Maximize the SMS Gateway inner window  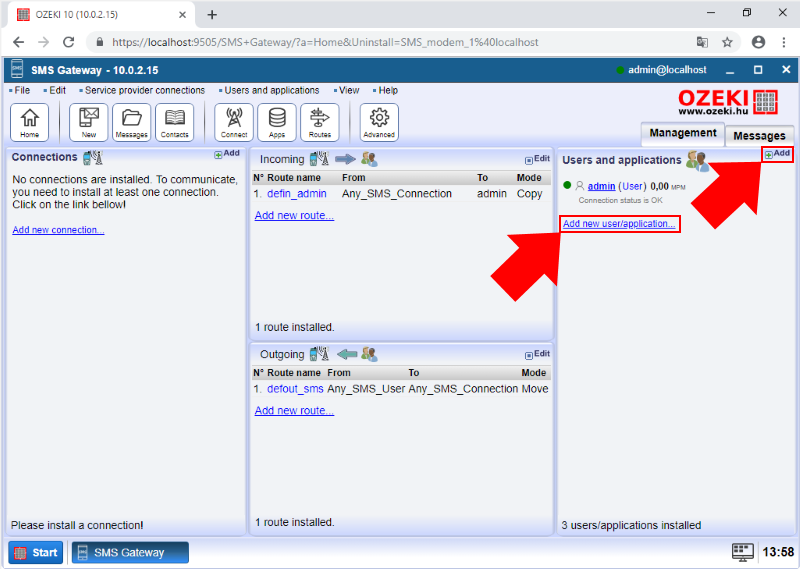758,70
